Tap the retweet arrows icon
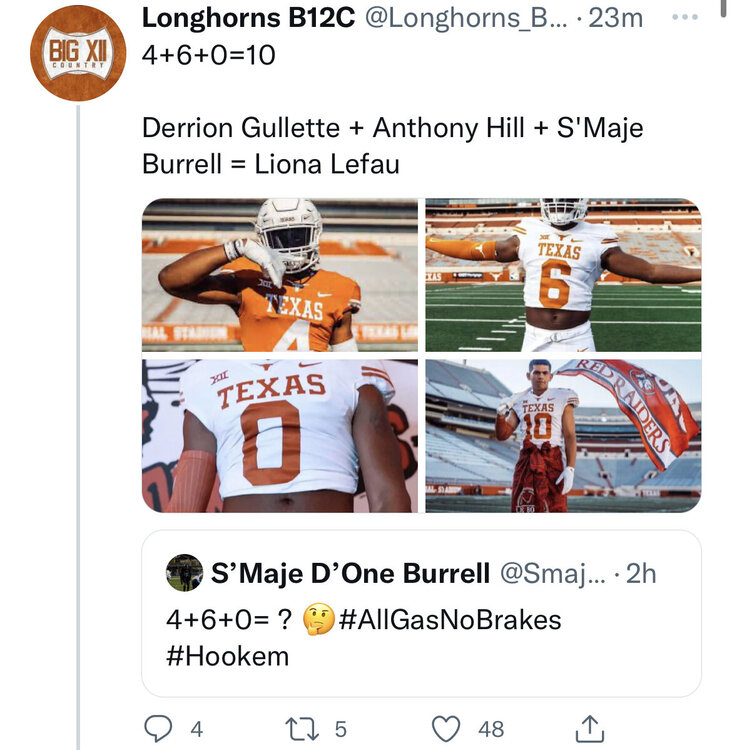732x750 pixels. click(301, 728)
